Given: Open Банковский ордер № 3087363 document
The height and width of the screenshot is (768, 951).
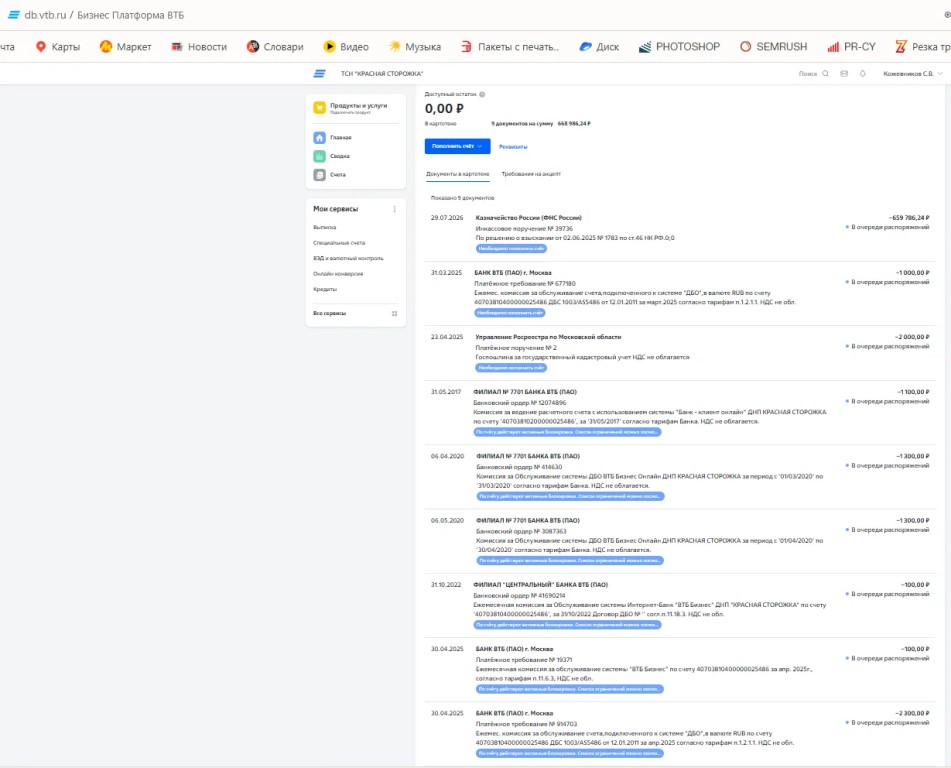Looking at the screenshot, I should [680, 541].
